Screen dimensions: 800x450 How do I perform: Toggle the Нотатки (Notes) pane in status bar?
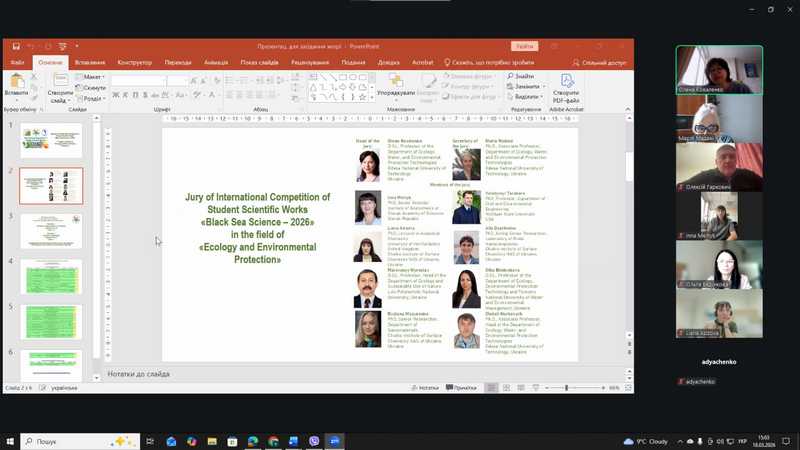[x=425, y=388]
